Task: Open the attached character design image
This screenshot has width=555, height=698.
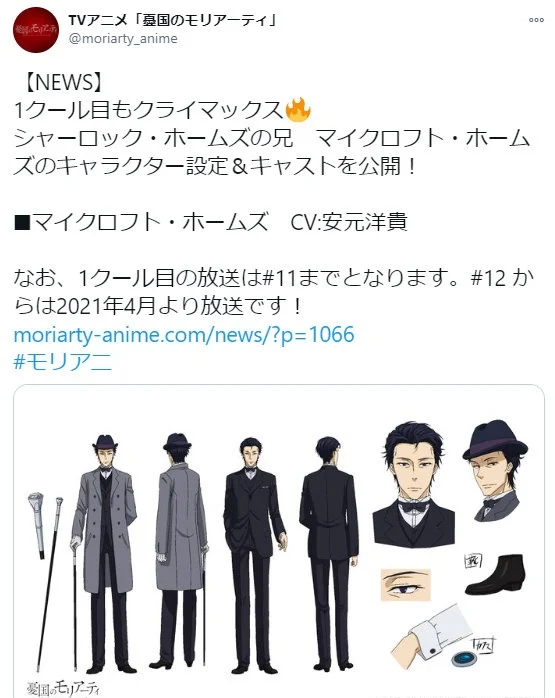Action: click(x=279, y=541)
